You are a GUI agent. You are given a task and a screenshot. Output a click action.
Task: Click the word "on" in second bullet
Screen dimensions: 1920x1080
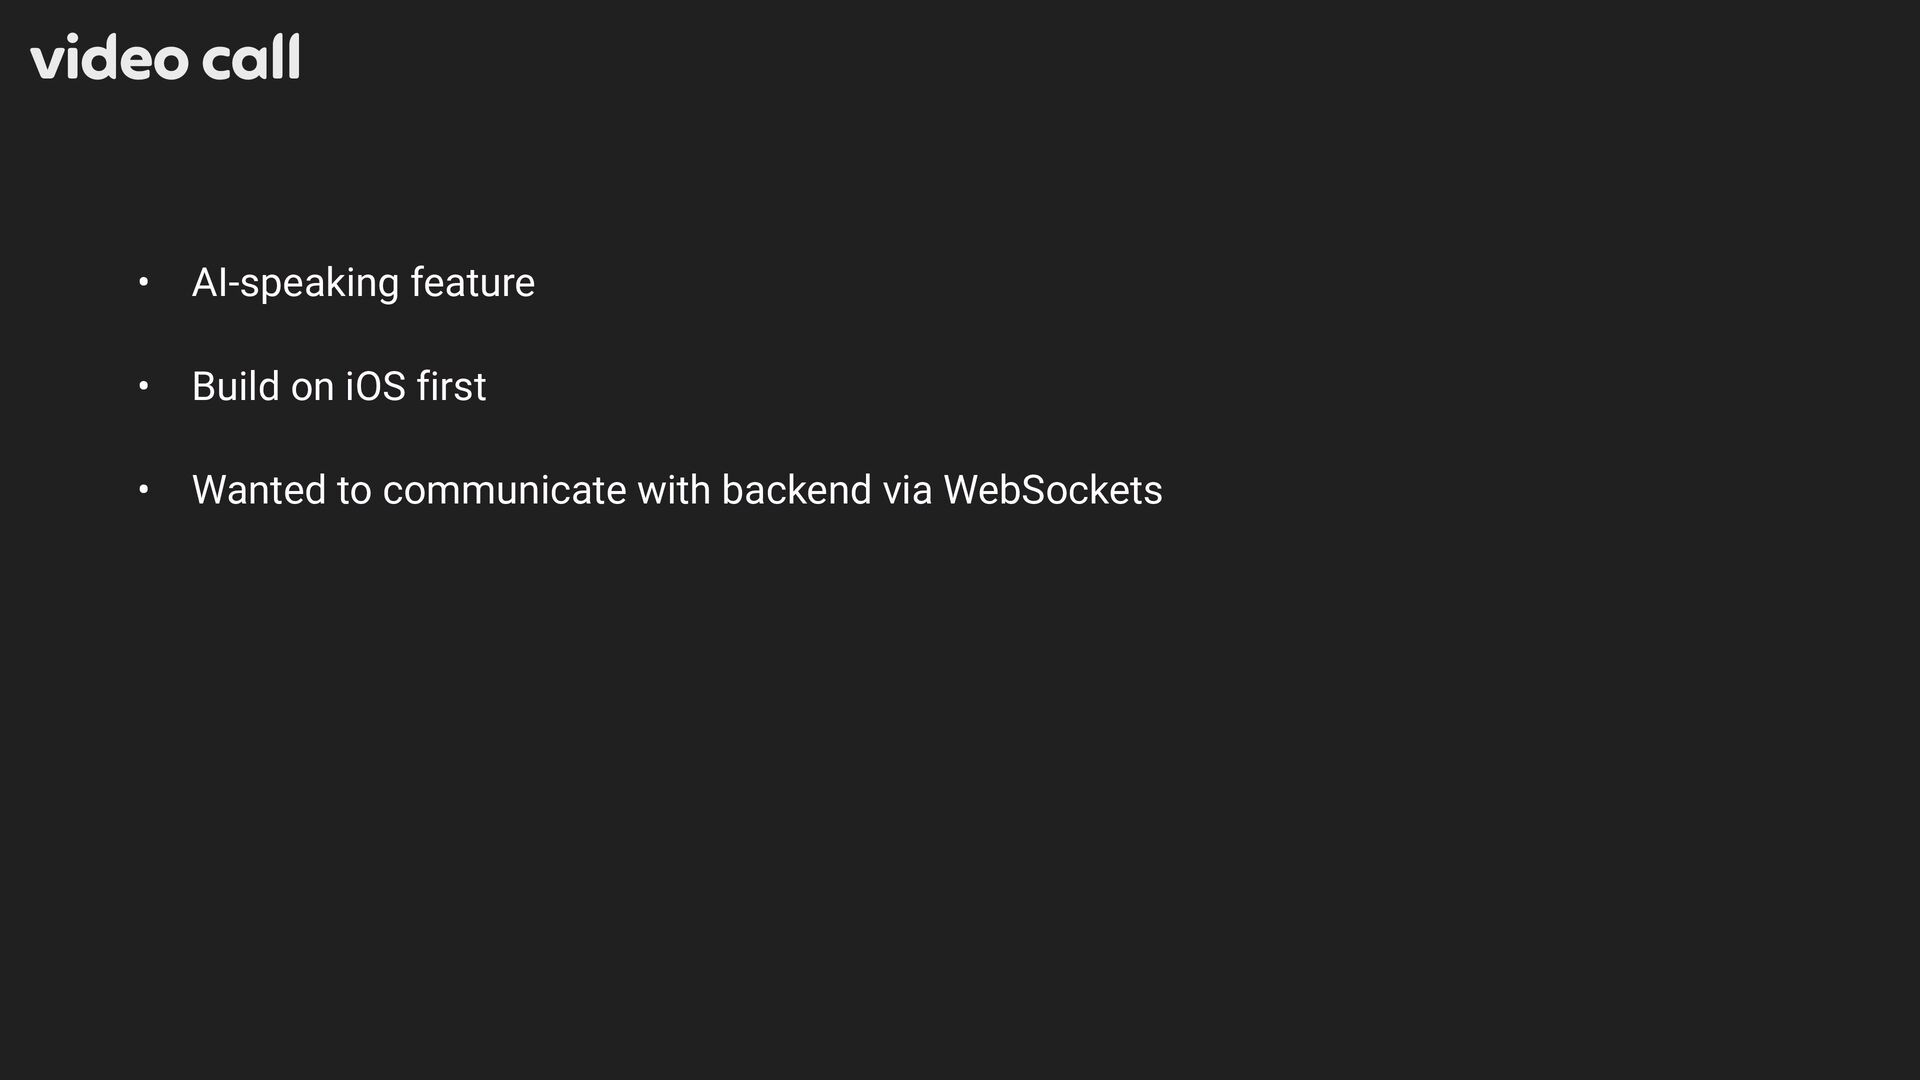coord(312,387)
